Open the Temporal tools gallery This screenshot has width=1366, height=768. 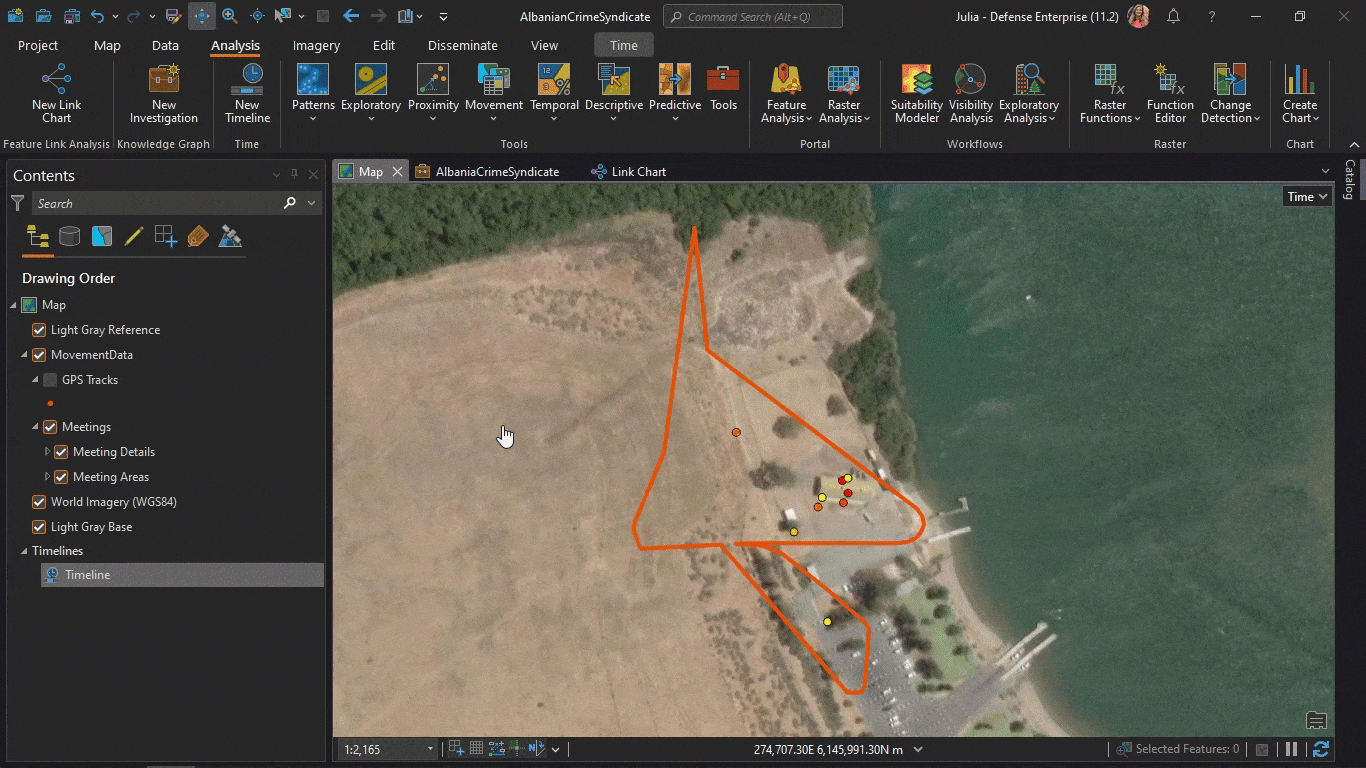554,95
